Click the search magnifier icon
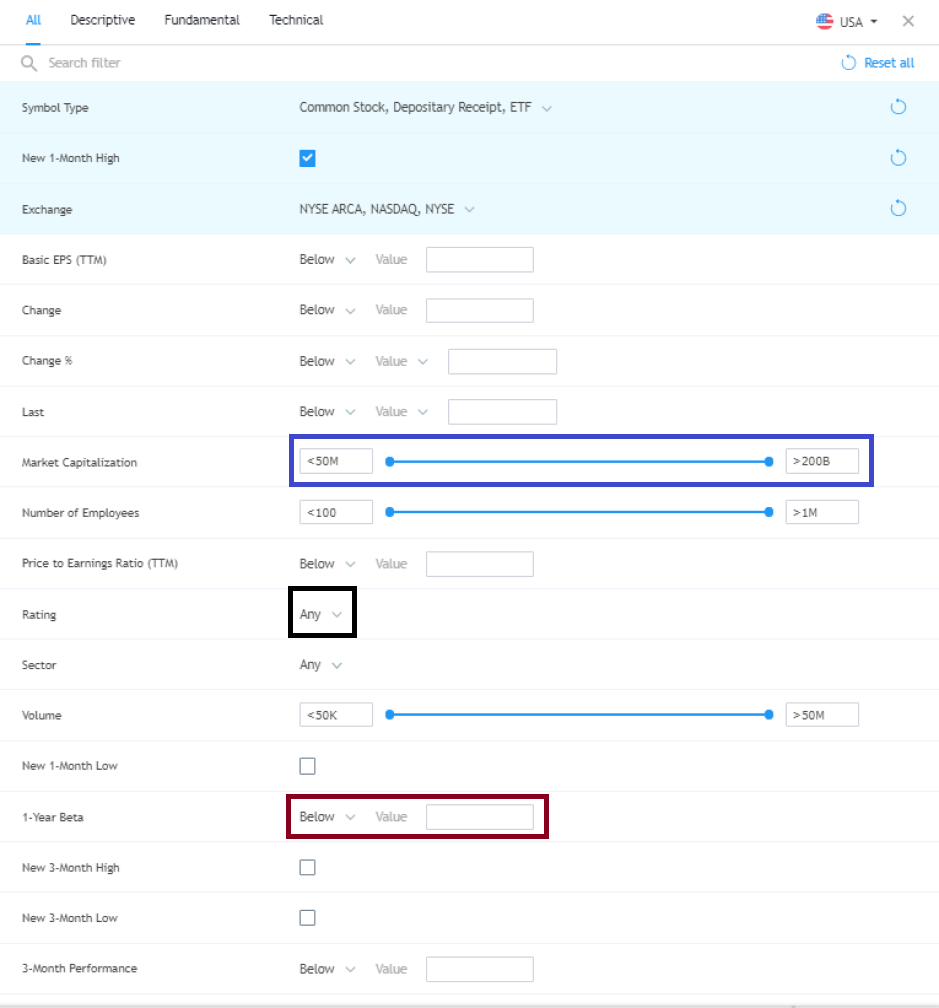 point(29,63)
